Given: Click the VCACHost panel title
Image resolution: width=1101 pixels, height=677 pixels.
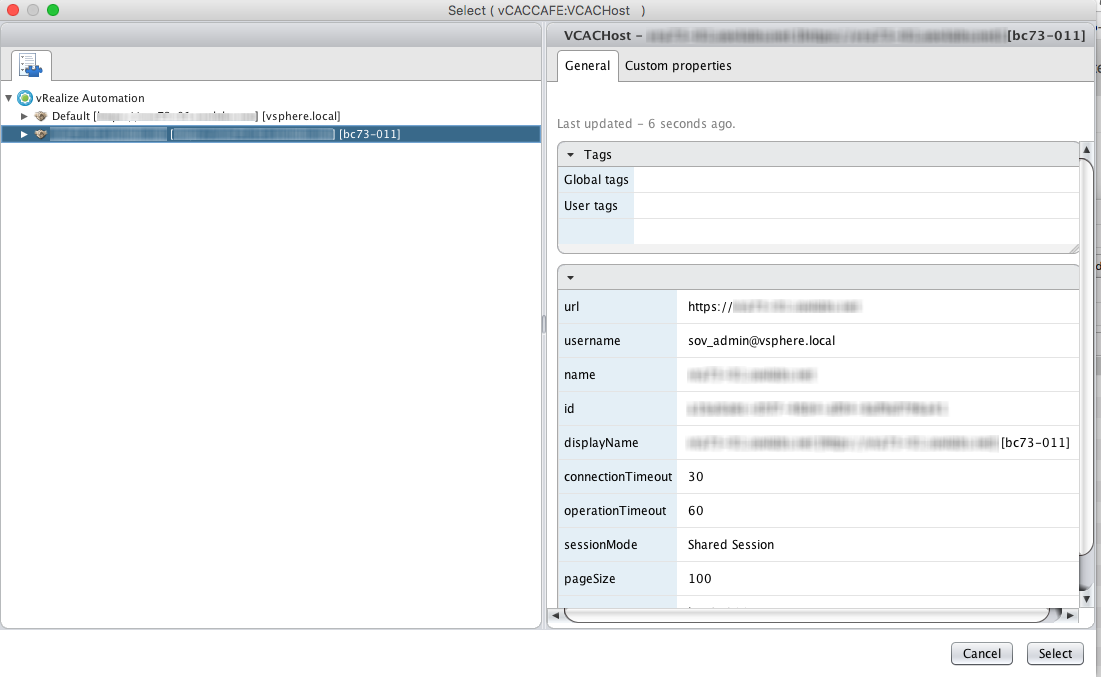Looking at the screenshot, I should (824, 36).
